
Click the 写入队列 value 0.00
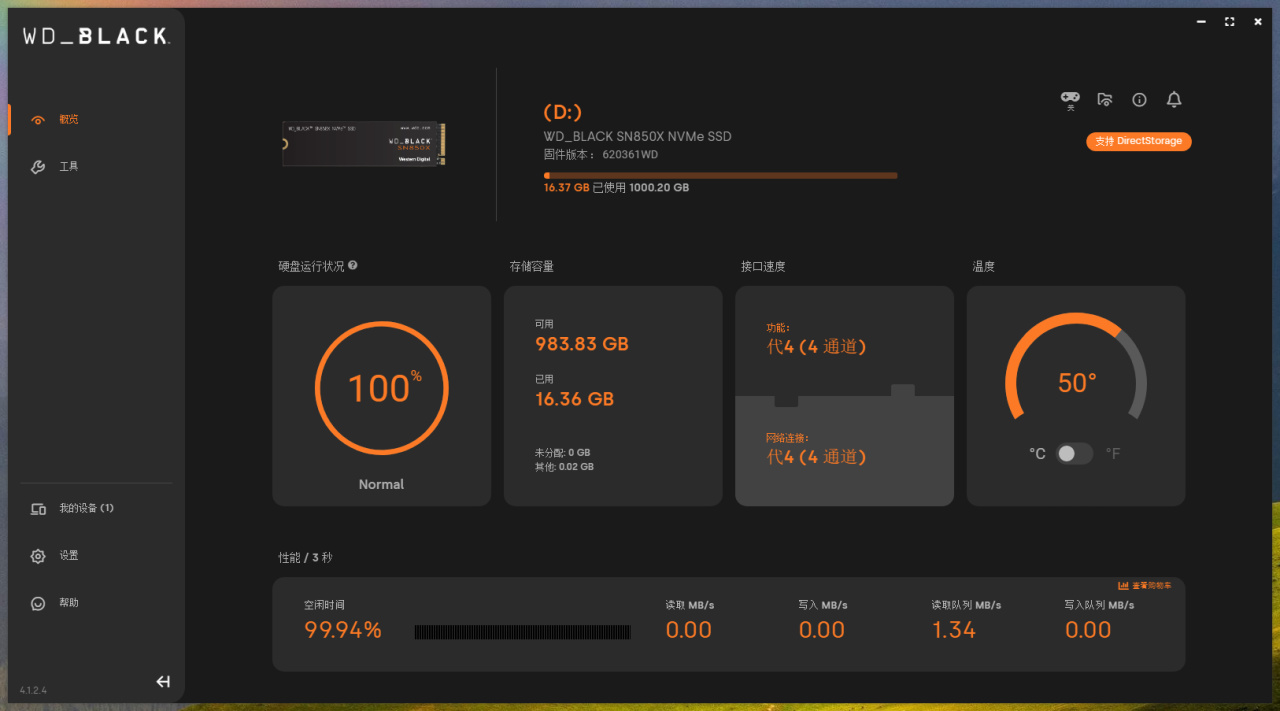1088,630
